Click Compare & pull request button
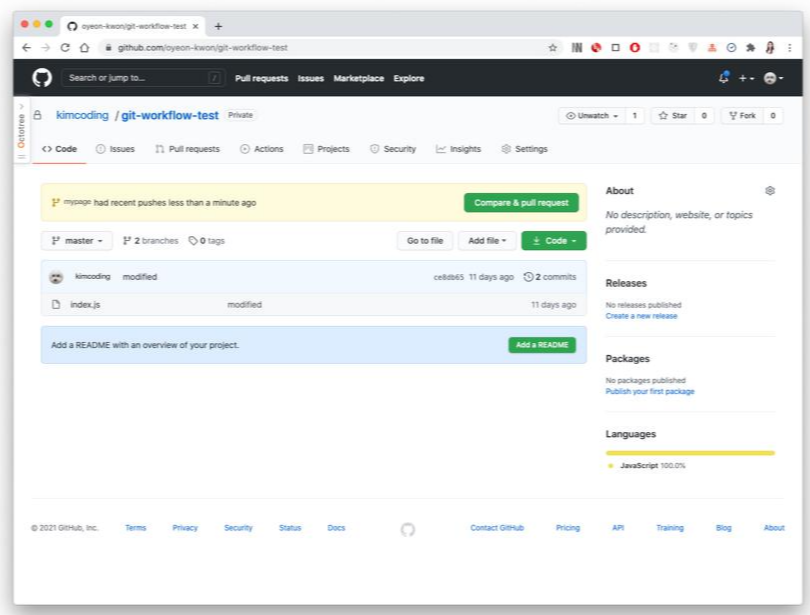The image size is (810, 615). tap(521, 202)
